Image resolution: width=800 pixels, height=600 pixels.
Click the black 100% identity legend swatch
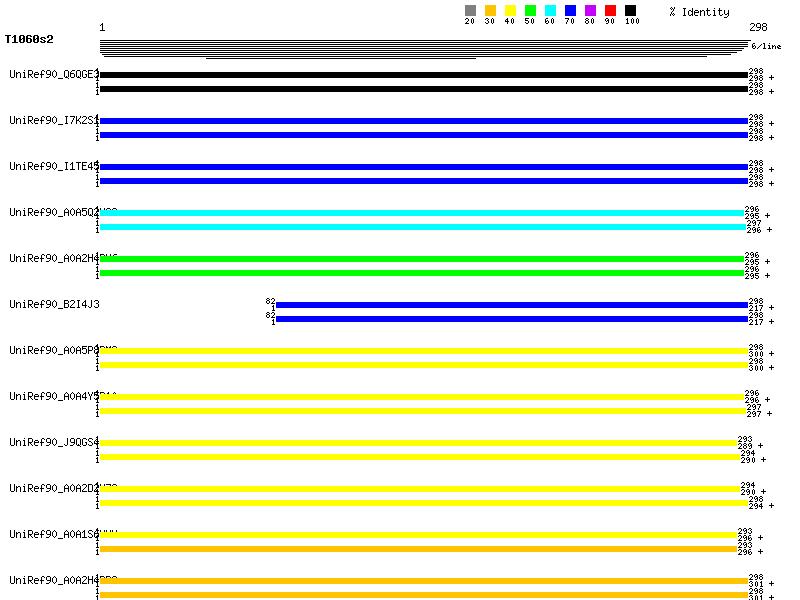630,11
